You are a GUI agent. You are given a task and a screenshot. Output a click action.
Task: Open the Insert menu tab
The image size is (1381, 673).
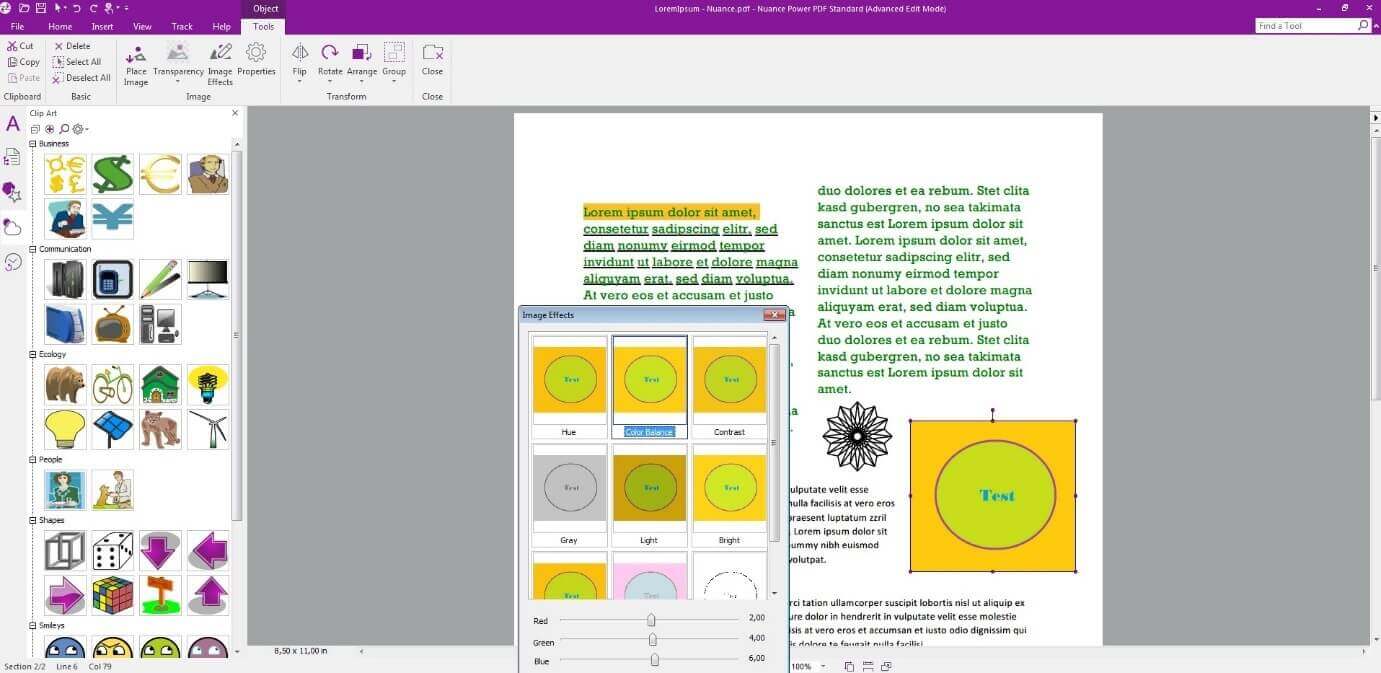(102, 26)
